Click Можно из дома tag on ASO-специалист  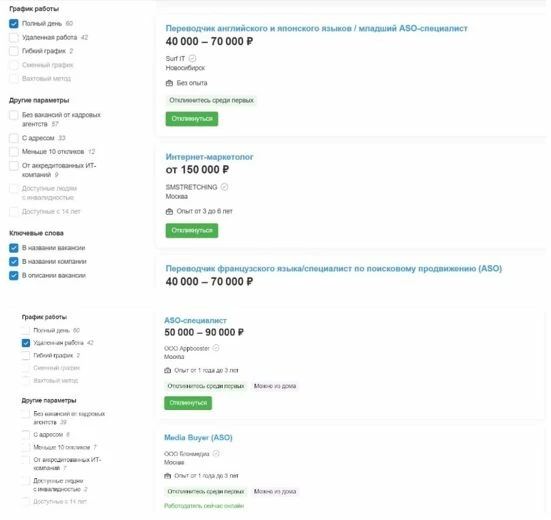point(275,386)
